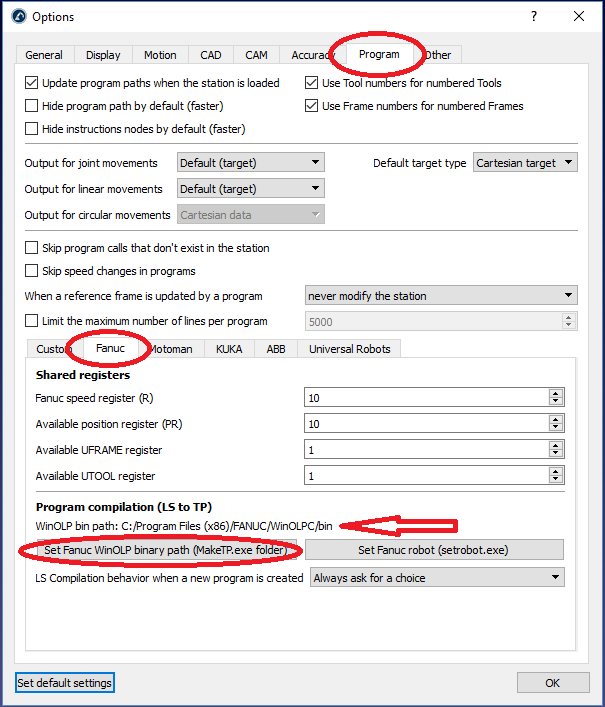Switch to the KUKA tab
The width and height of the screenshot is (605, 707).
click(x=229, y=349)
